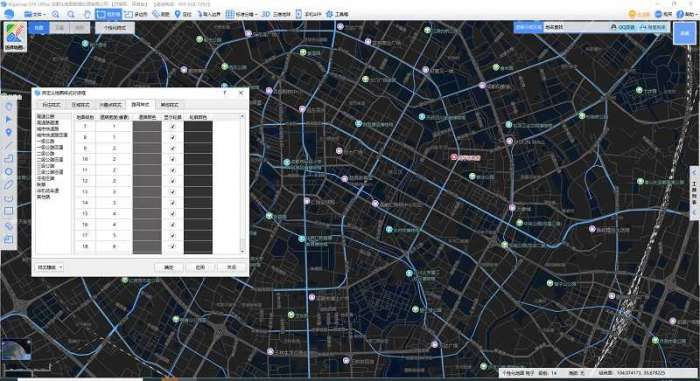The image size is (700, 381).
Task: Open the toolbox gear icon
Action: pos(329,14)
